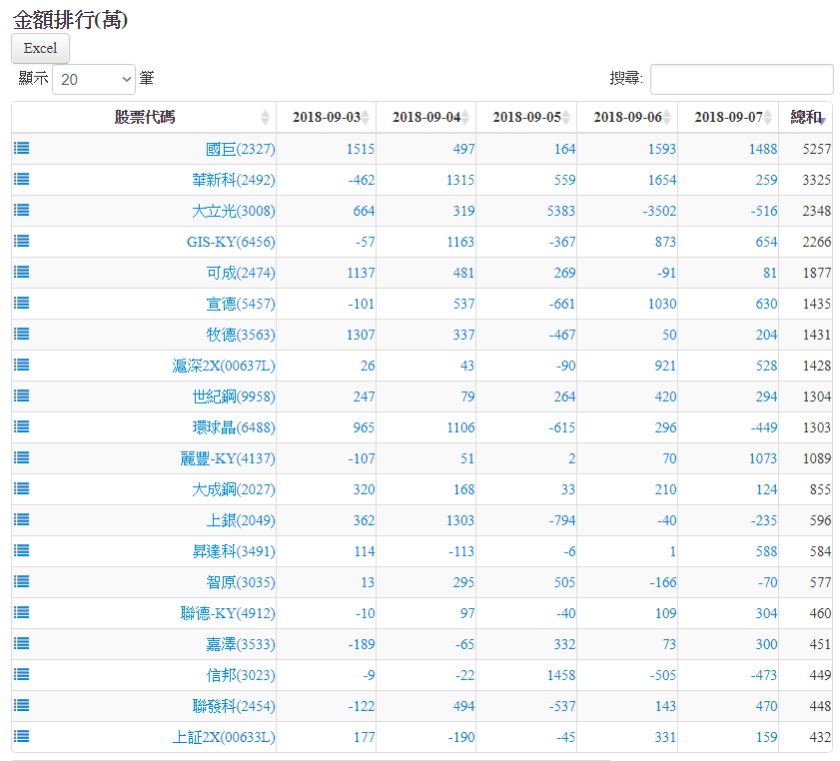
Task: Click the list icon next to 牧德(3563)
Action: (21, 334)
